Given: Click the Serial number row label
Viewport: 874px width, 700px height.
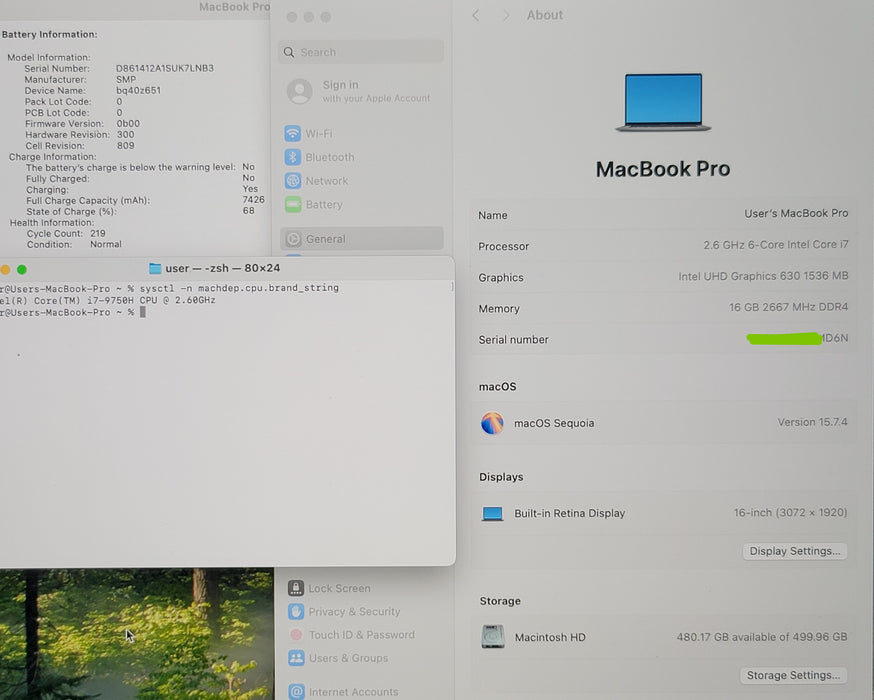Looking at the screenshot, I should pyautogui.click(x=513, y=340).
